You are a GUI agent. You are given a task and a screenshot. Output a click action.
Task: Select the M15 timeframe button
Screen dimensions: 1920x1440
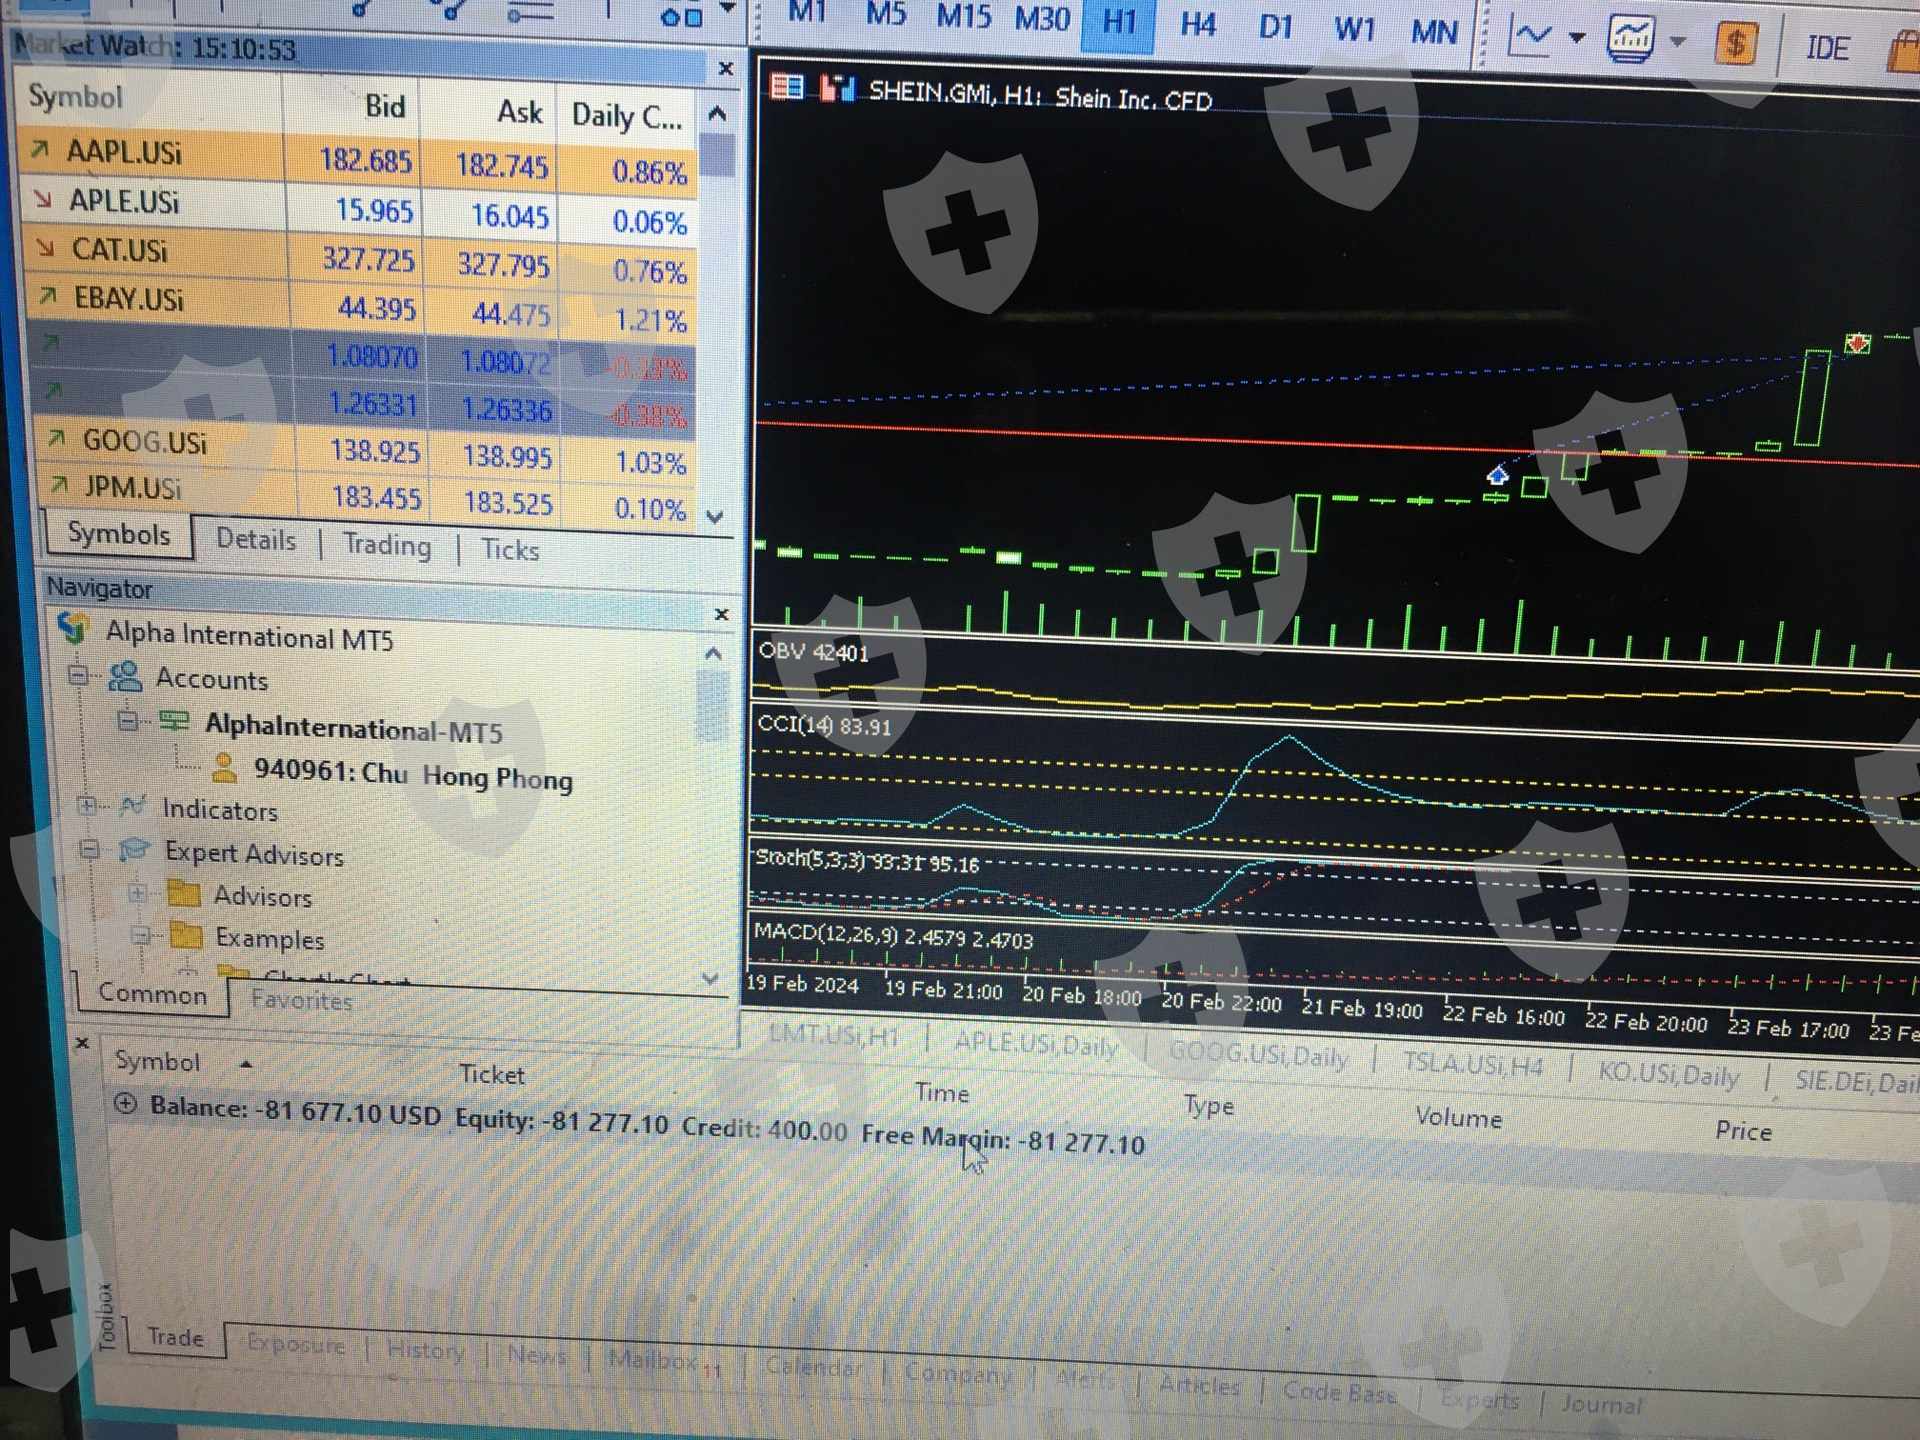click(963, 18)
